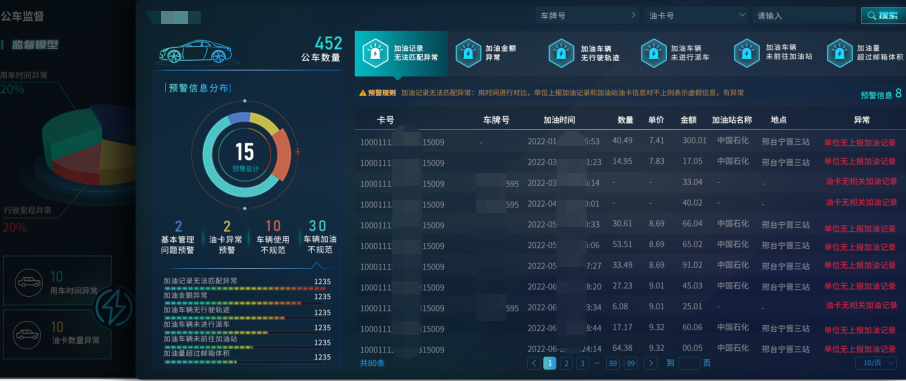Jump to page 89 in pagination
Screen dimensions: 906x381
pyautogui.click(x=612, y=363)
